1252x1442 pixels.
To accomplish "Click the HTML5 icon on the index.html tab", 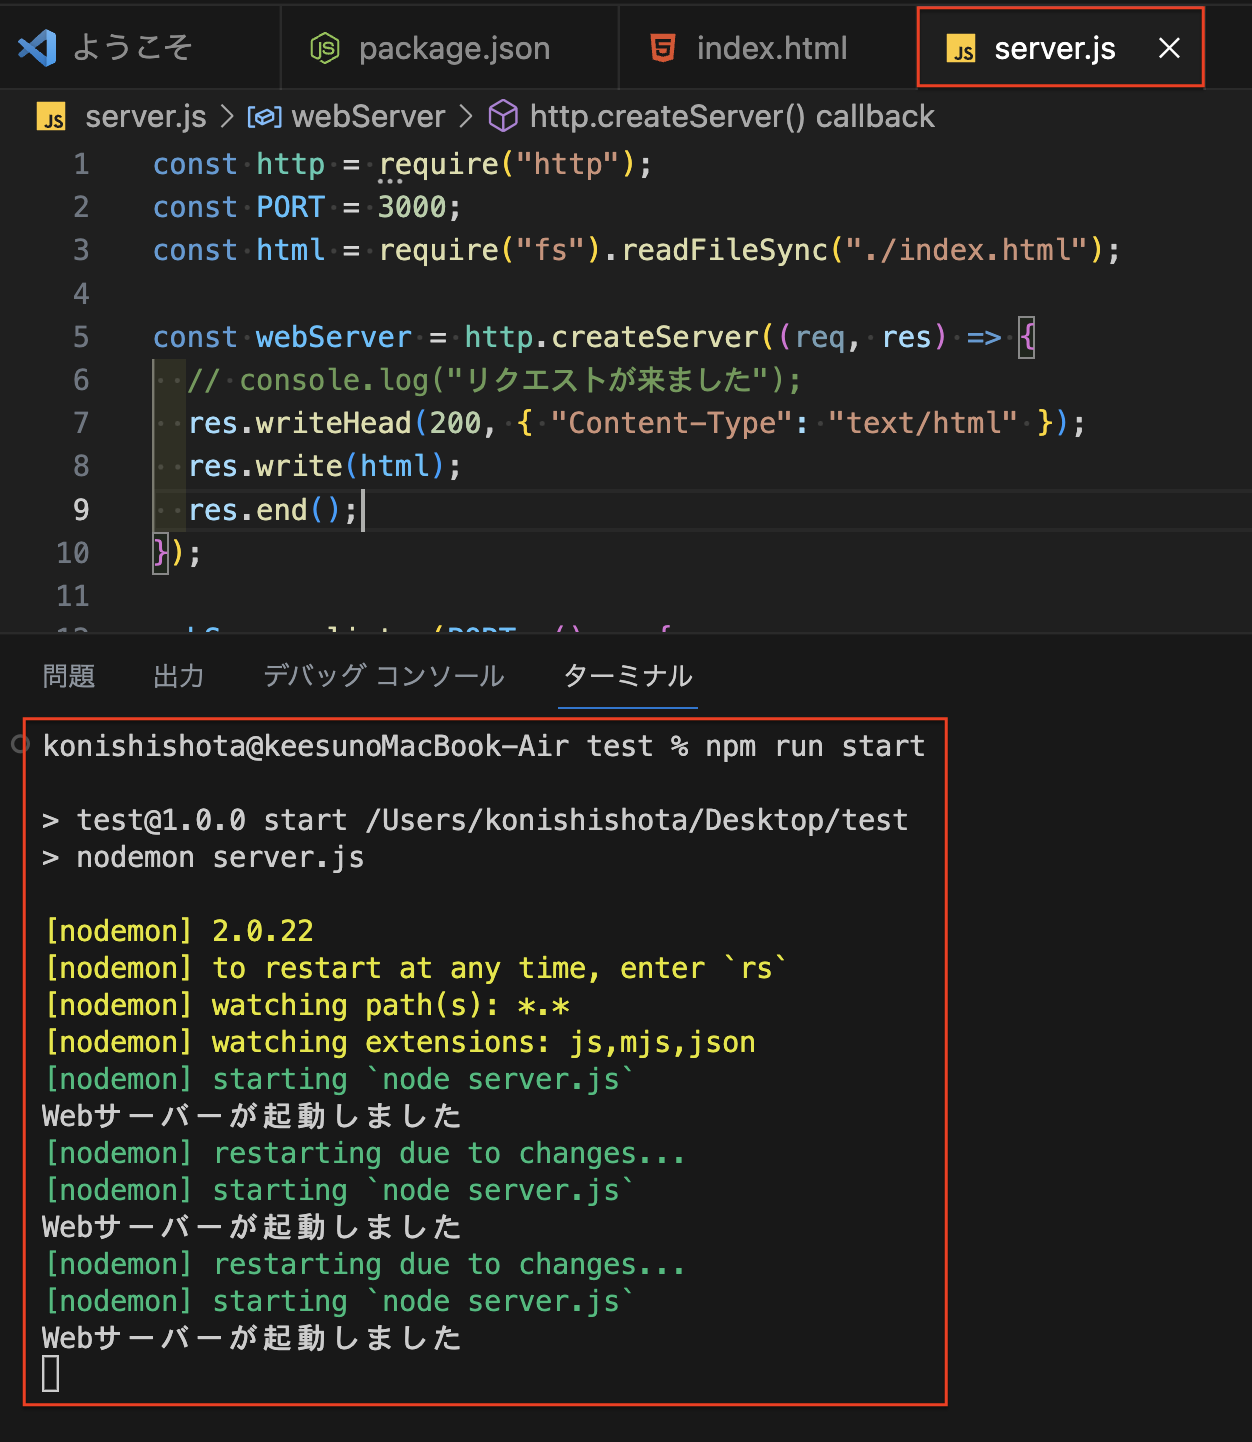I will pyautogui.click(x=661, y=47).
